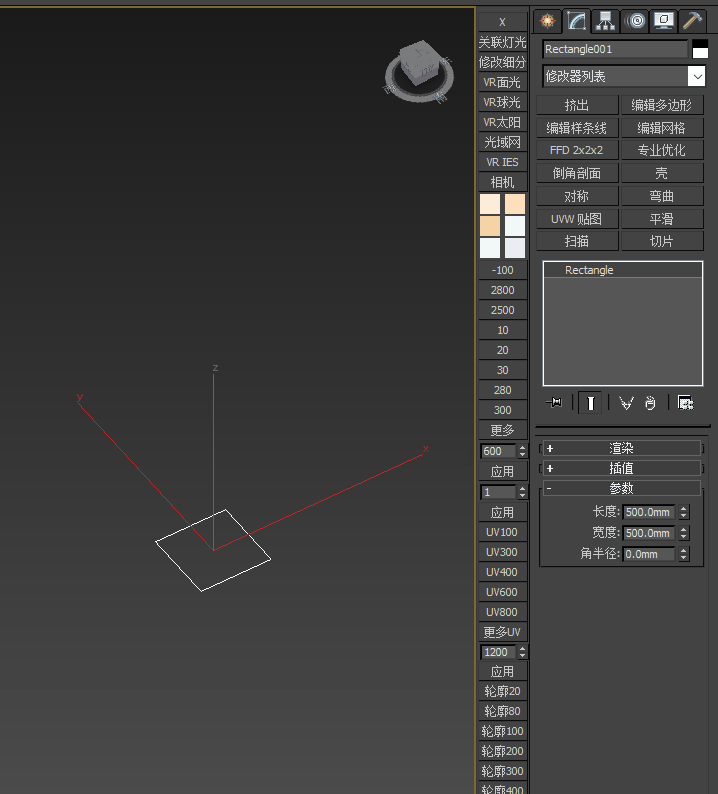Expand the 插值 rollout
This screenshot has width=718, height=794.
621,468
